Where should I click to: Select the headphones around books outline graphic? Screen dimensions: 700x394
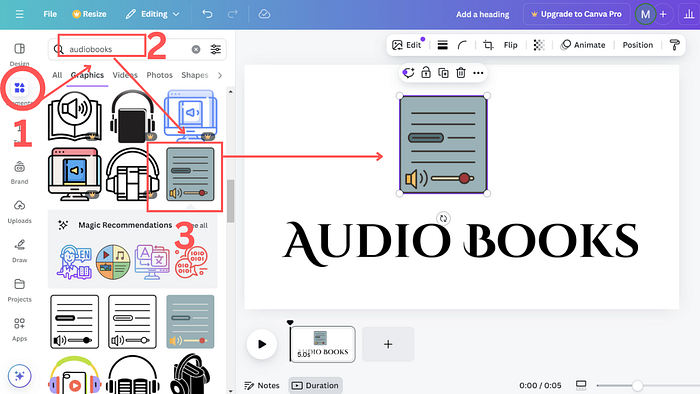point(133,174)
